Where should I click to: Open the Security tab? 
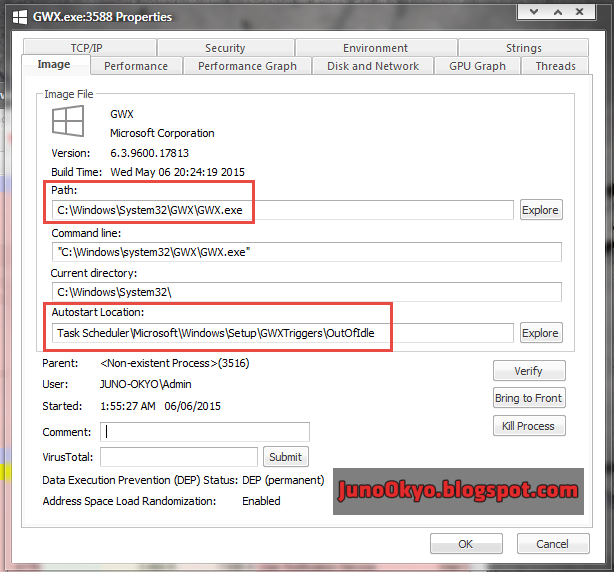coord(226,48)
